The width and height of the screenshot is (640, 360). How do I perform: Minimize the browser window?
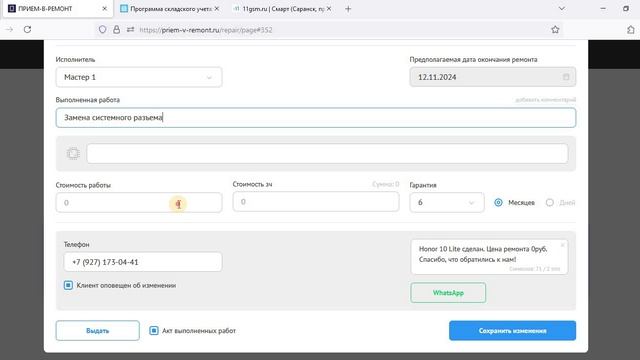[x=603, y=9]
